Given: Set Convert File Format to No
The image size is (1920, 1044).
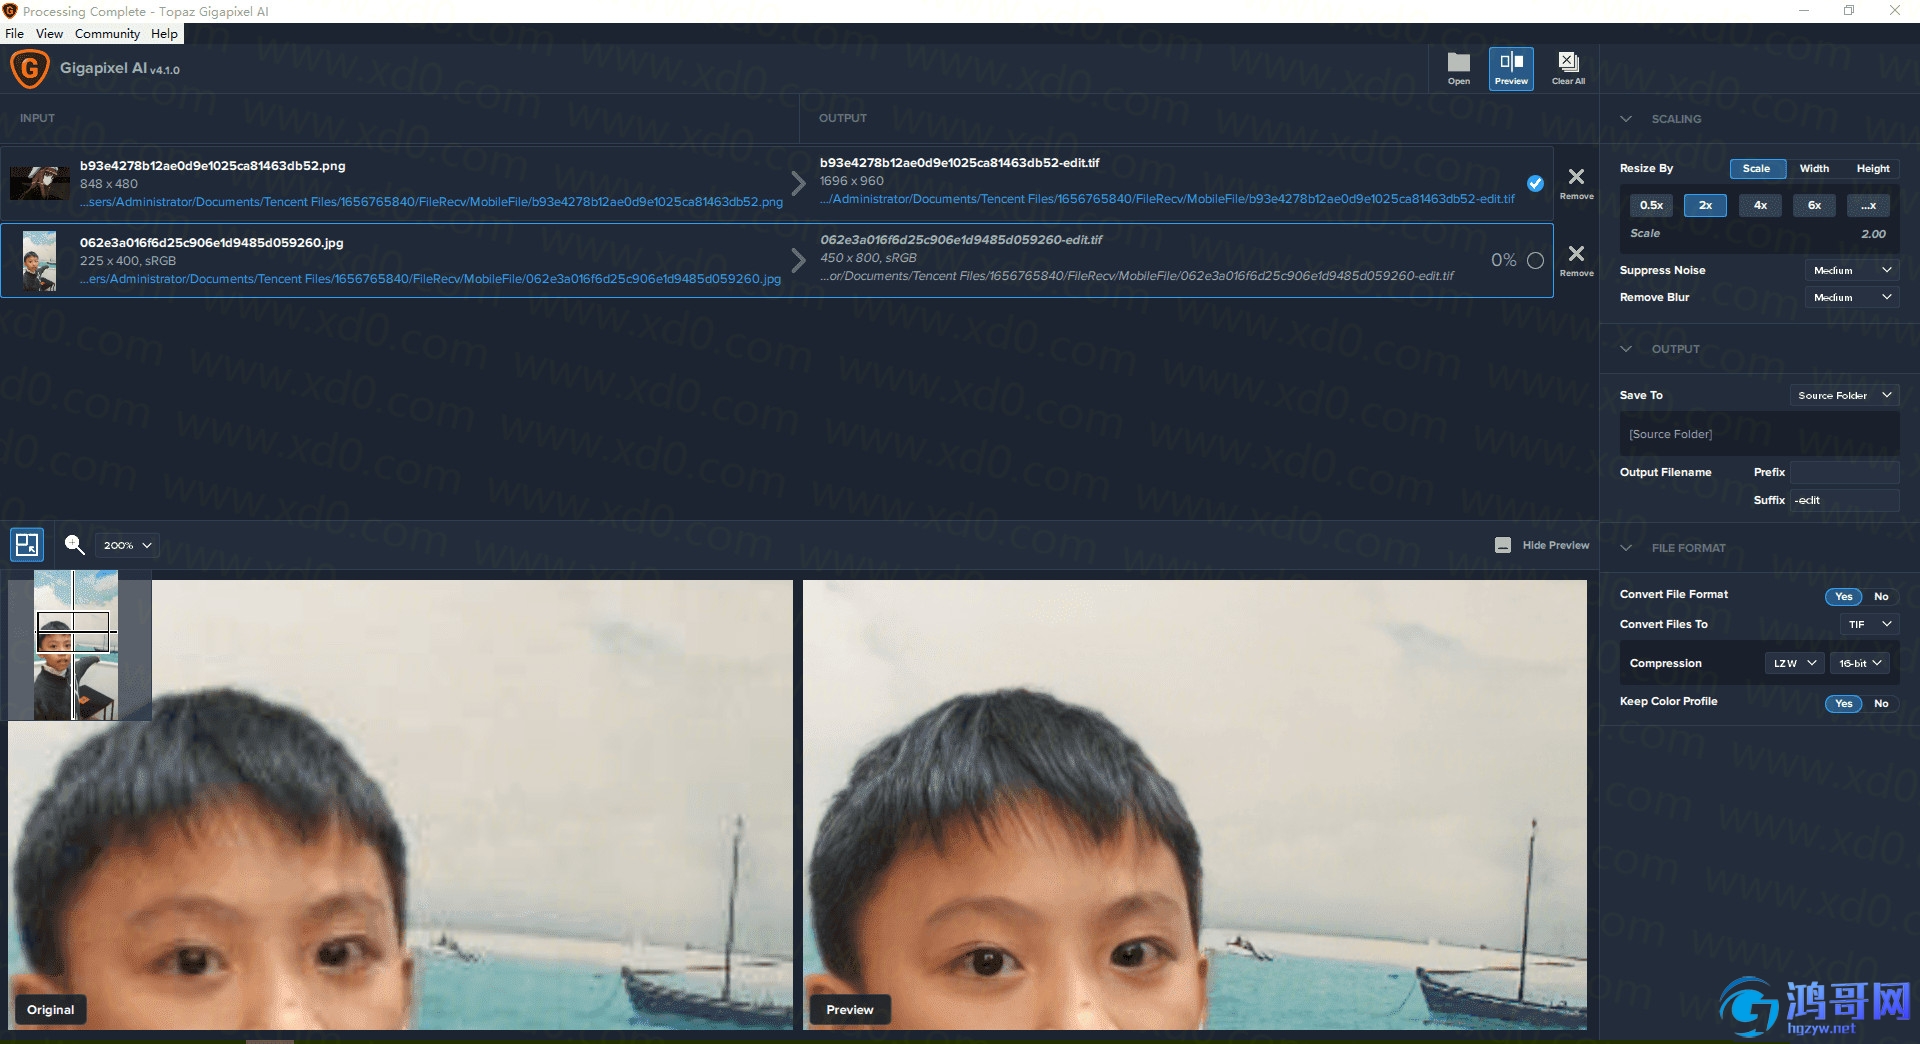Looking at the screenshot, I should pyautogui.click(x=1881, y=596).
